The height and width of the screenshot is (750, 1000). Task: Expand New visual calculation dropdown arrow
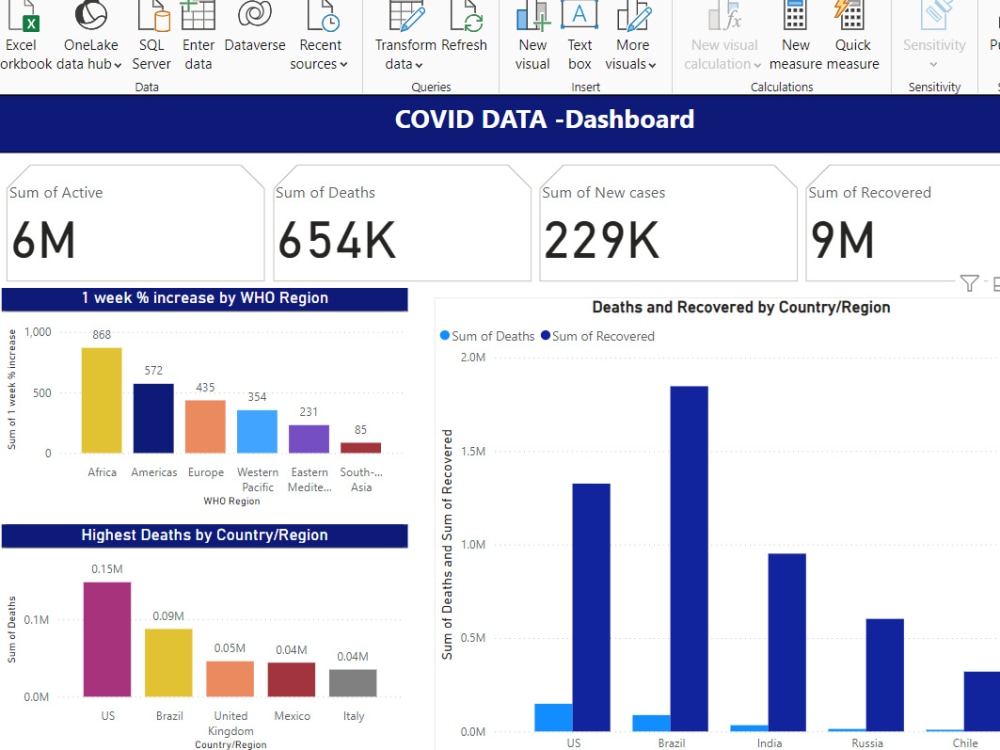click(x=757, y=65)
